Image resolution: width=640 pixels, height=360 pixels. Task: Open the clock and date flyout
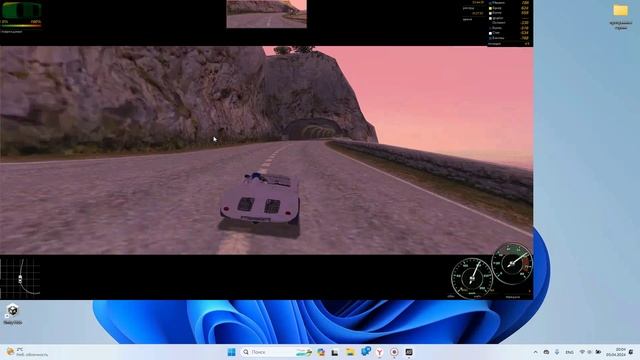(616, 352)
